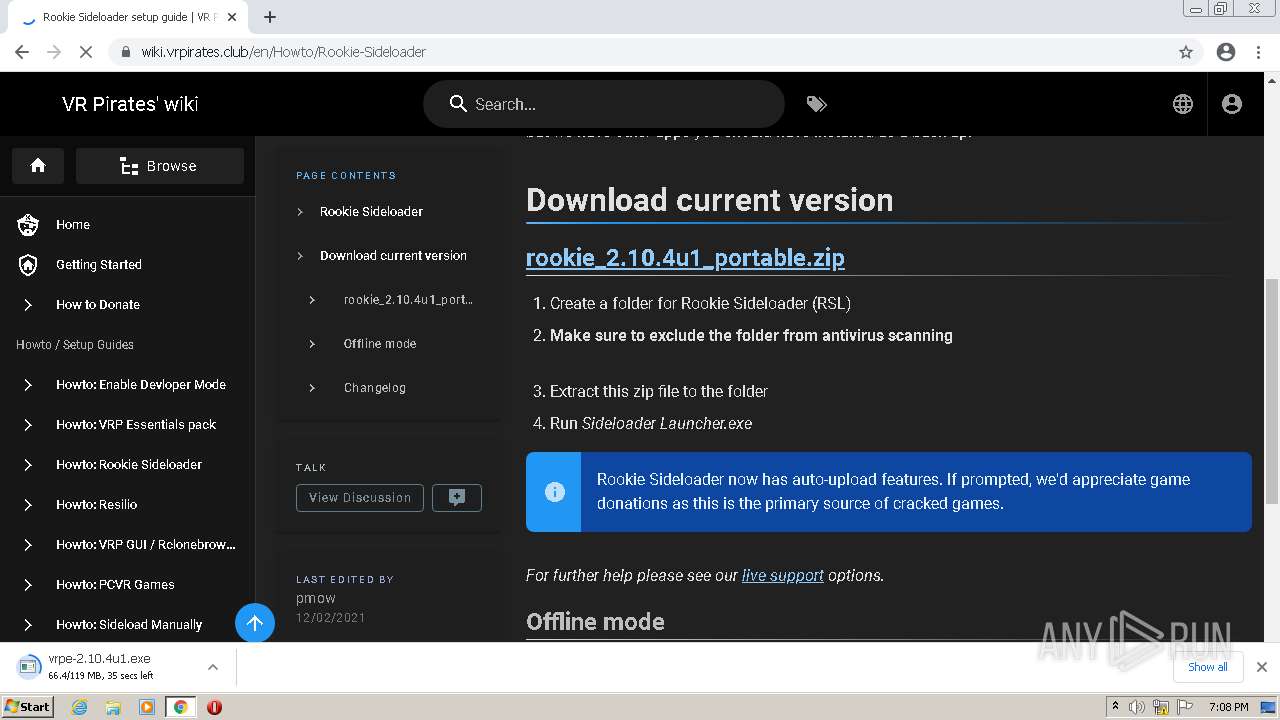Close the downloads bar
The image size is (1280, 720).
tap(1262, 667)
